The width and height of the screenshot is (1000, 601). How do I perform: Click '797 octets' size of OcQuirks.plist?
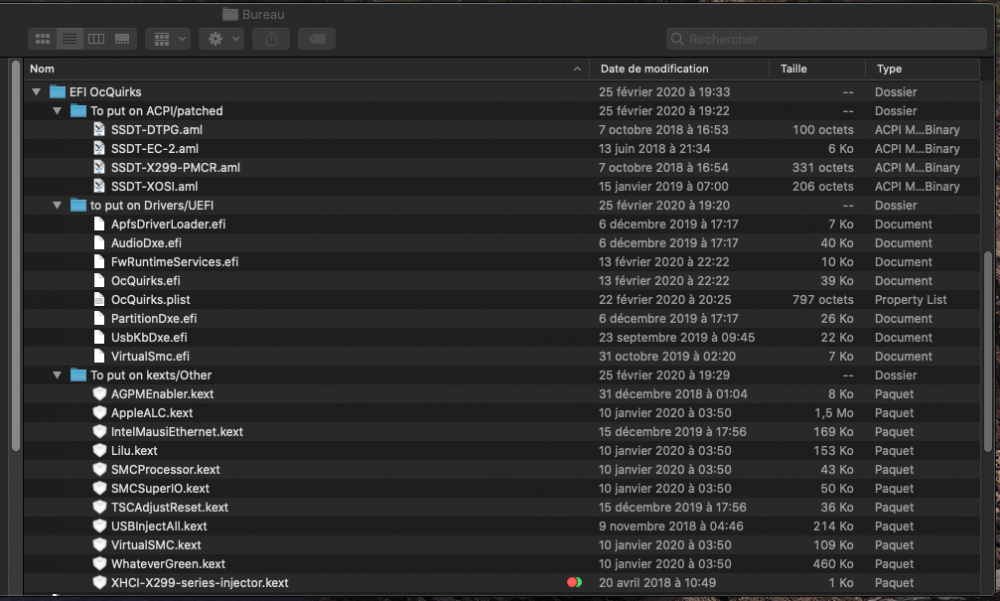823,299
